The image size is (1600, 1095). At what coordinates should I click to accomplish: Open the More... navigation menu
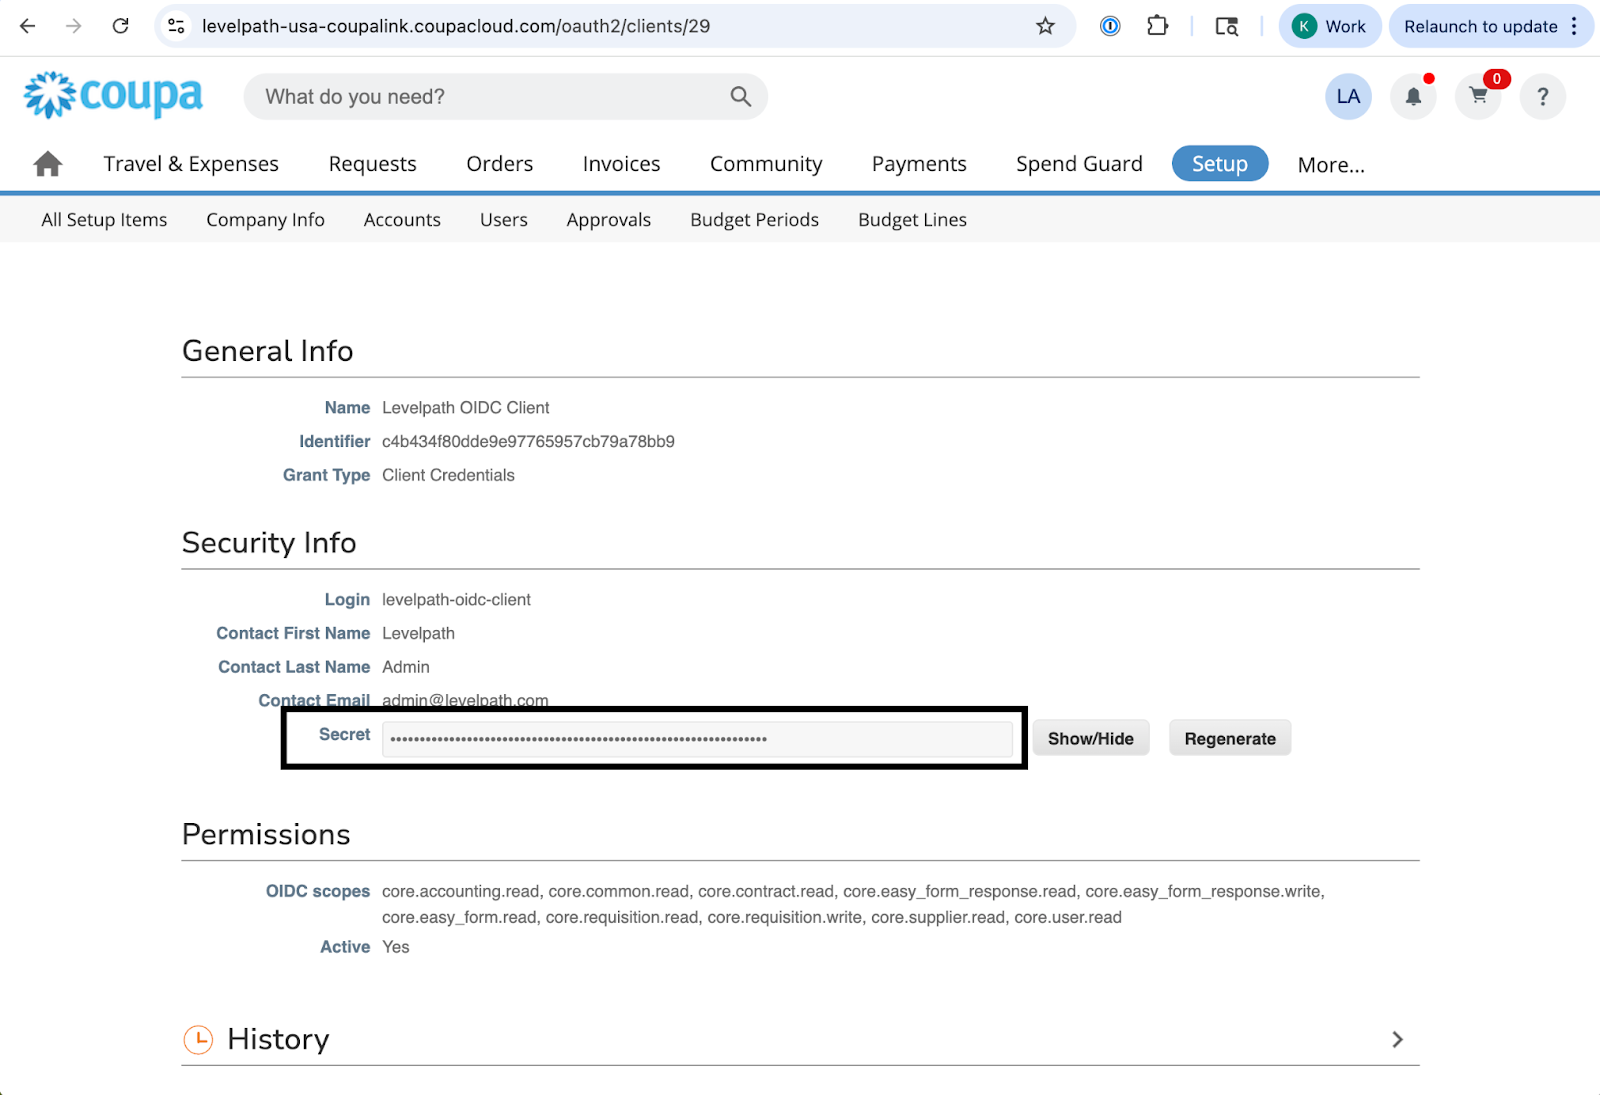[x=1330, y=165]
